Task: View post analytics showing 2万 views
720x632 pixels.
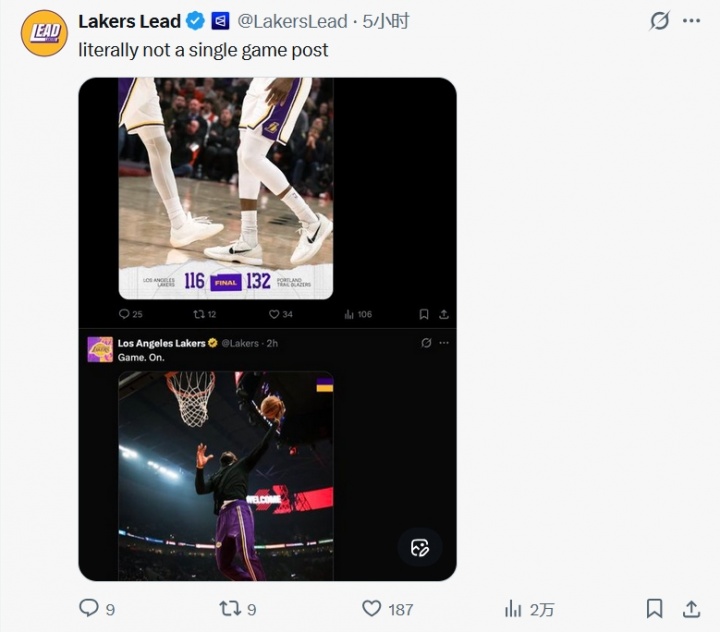Action: 514,608
